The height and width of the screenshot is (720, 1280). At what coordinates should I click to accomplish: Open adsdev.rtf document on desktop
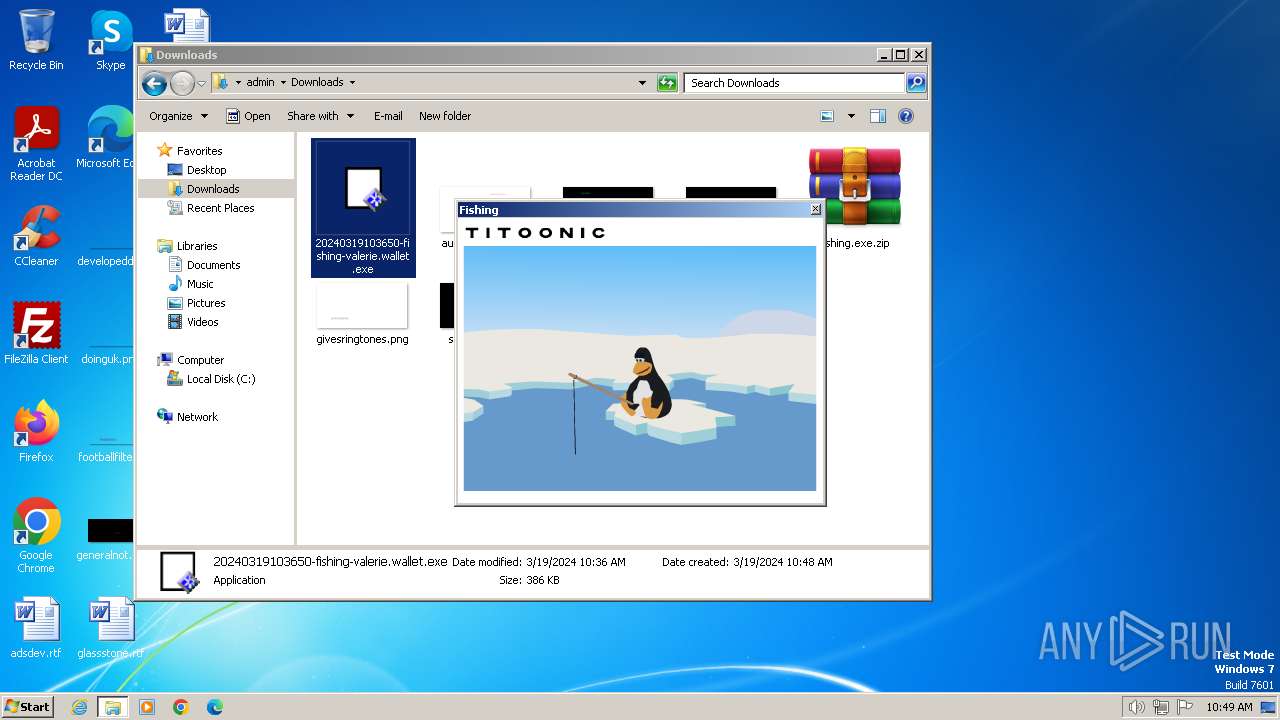point(36,628)
